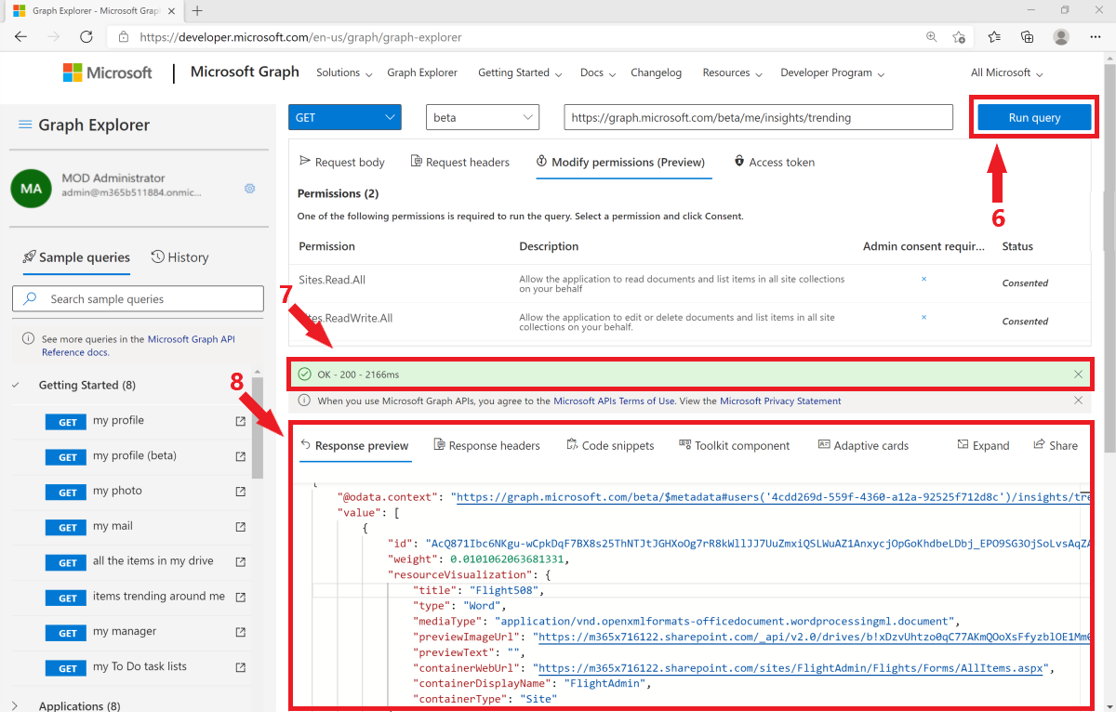The image size is (1116, 712).
Task: Dismiss the Microsoft APIs terms notice
Action: pos(1078,400)
